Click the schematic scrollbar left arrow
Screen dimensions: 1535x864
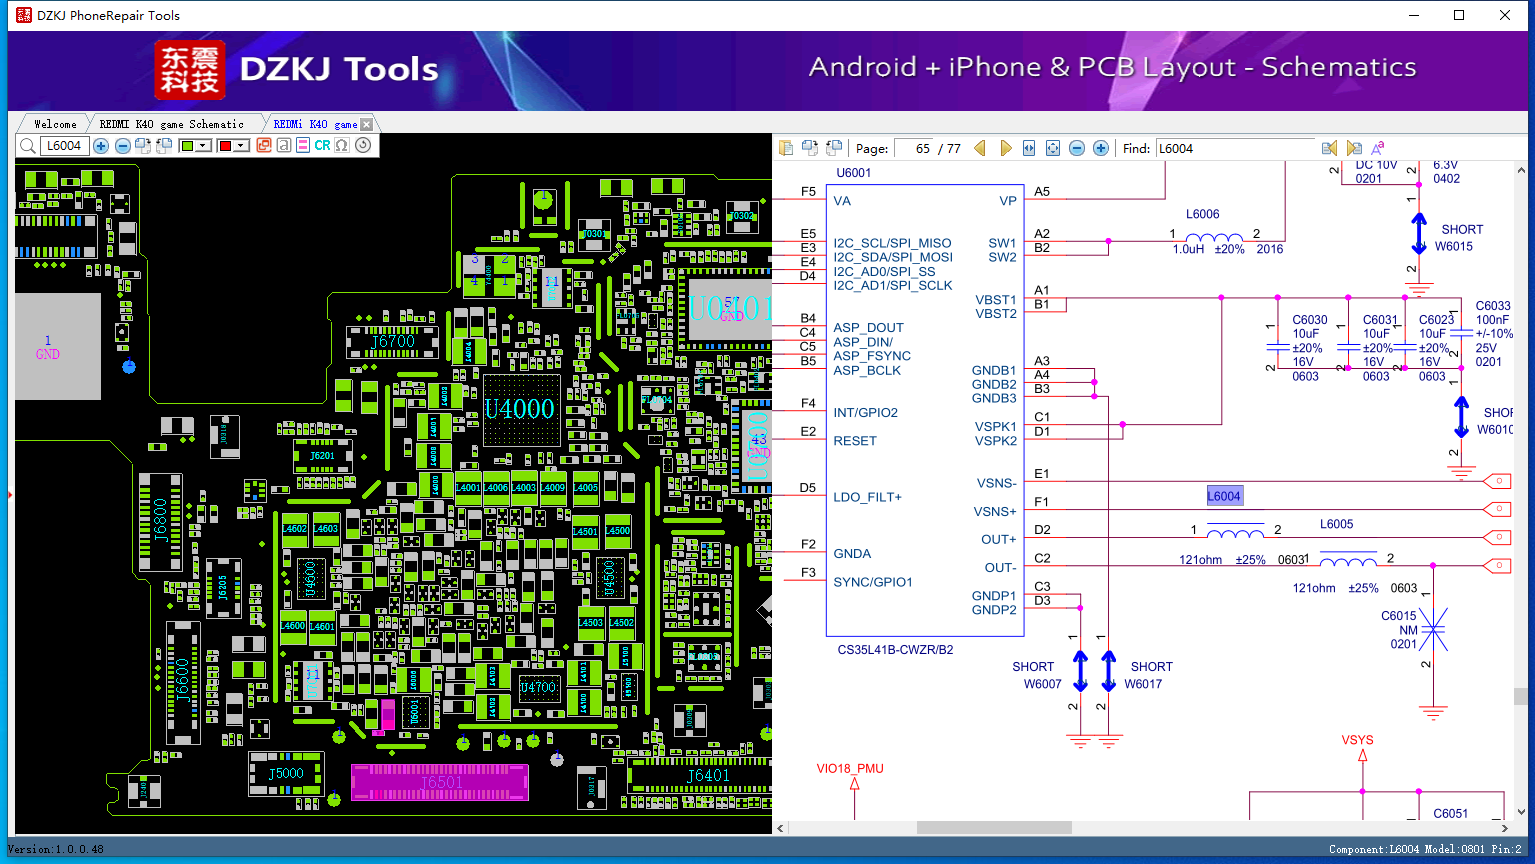(x=781, y=828)
